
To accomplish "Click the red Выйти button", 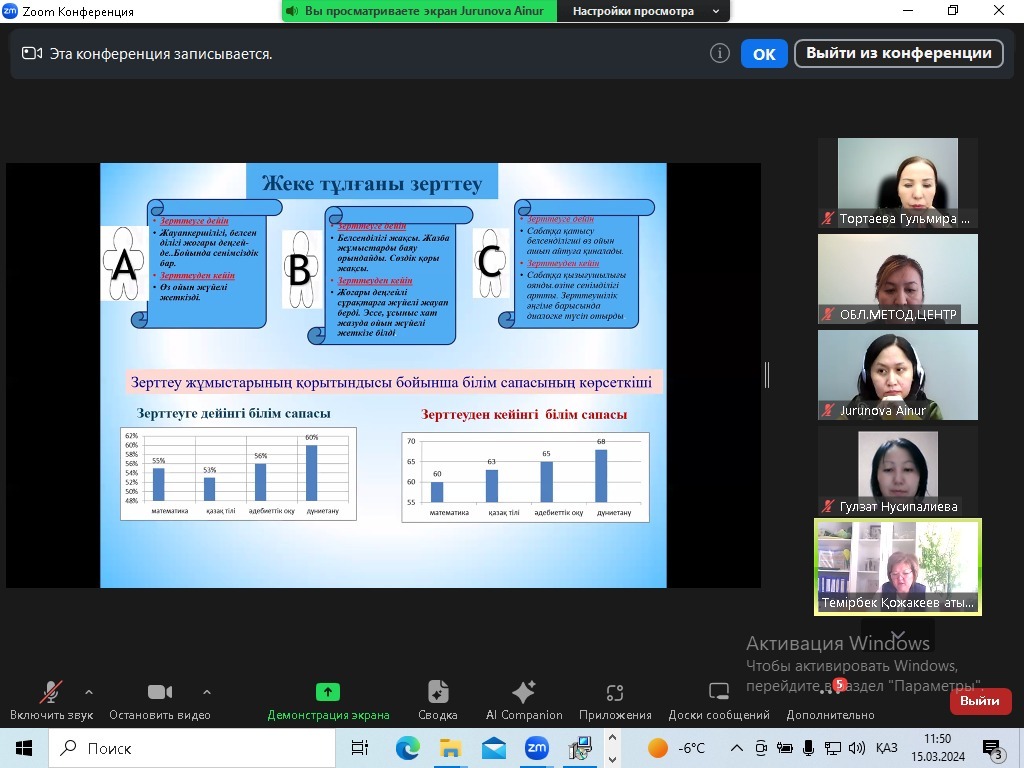I will (980, 701).
